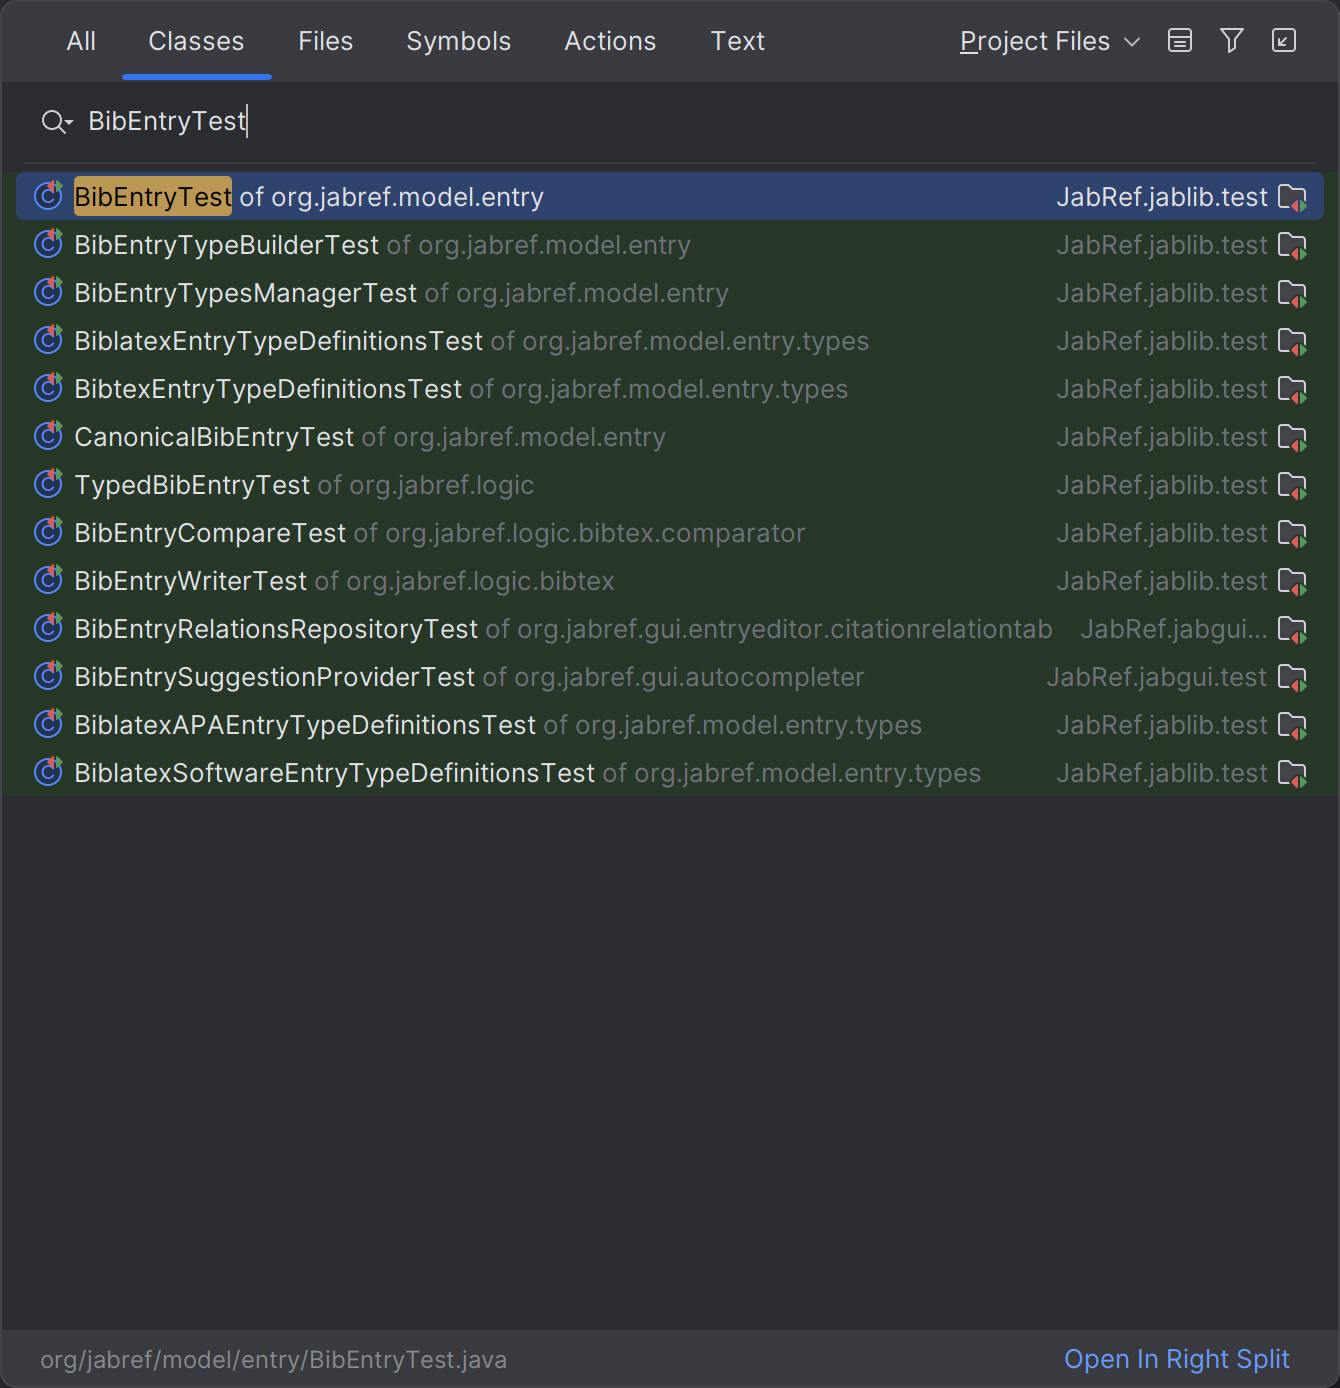The height and width of the screenshot is (1388, 1340).
Task: Click module folder icon on BibEntryTypesManagerTest row
Action: click(x=1293, y=294)
